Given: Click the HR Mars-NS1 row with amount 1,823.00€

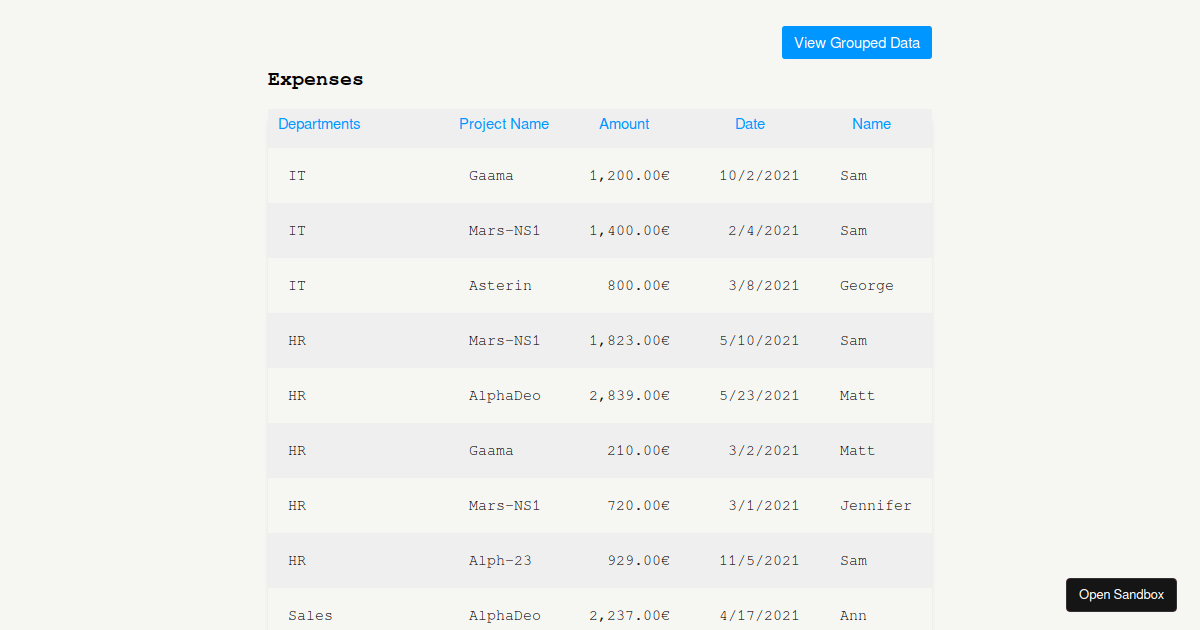Looking at the screenshot, I should [600, 340].
